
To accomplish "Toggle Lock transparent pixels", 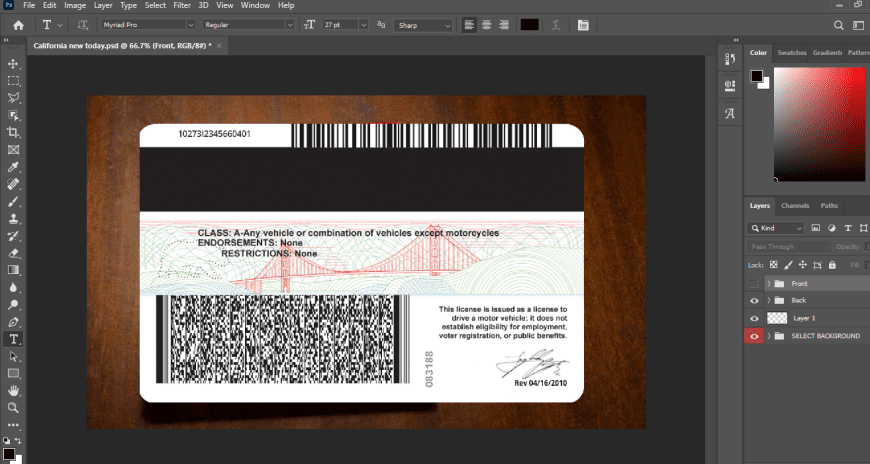I will coord(773,265).
